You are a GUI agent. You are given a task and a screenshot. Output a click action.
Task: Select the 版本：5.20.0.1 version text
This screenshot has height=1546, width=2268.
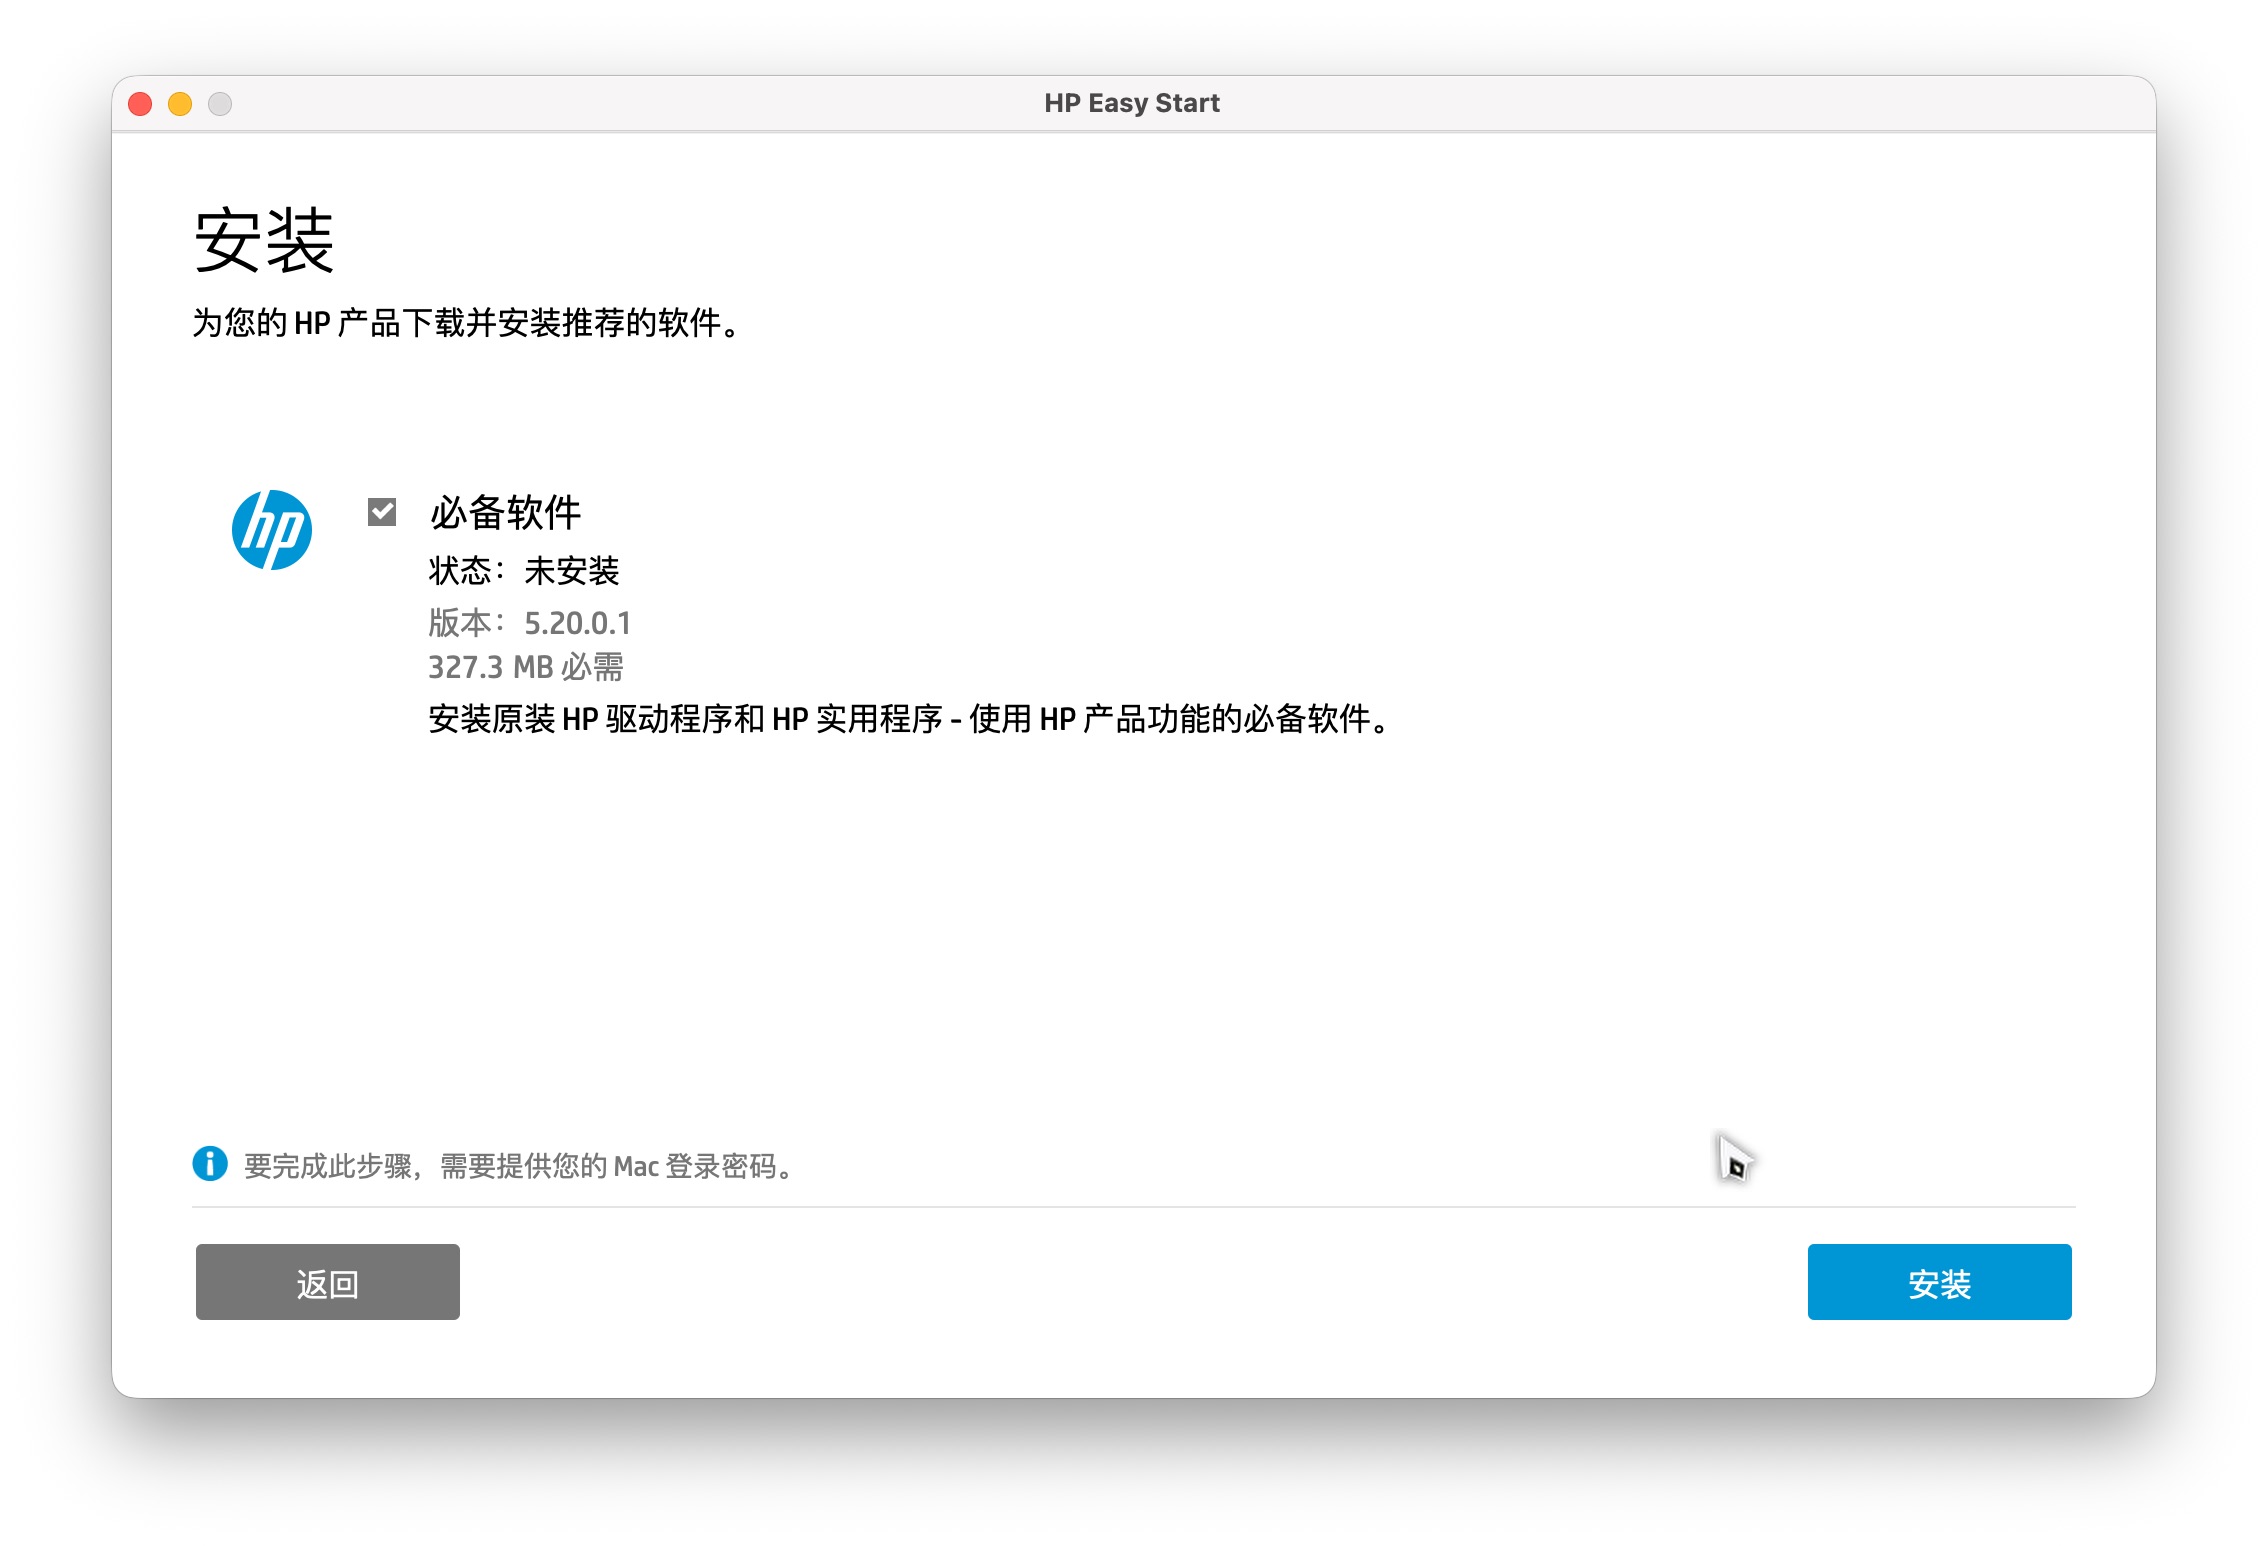pyautogui.click(x=530, y=623)
